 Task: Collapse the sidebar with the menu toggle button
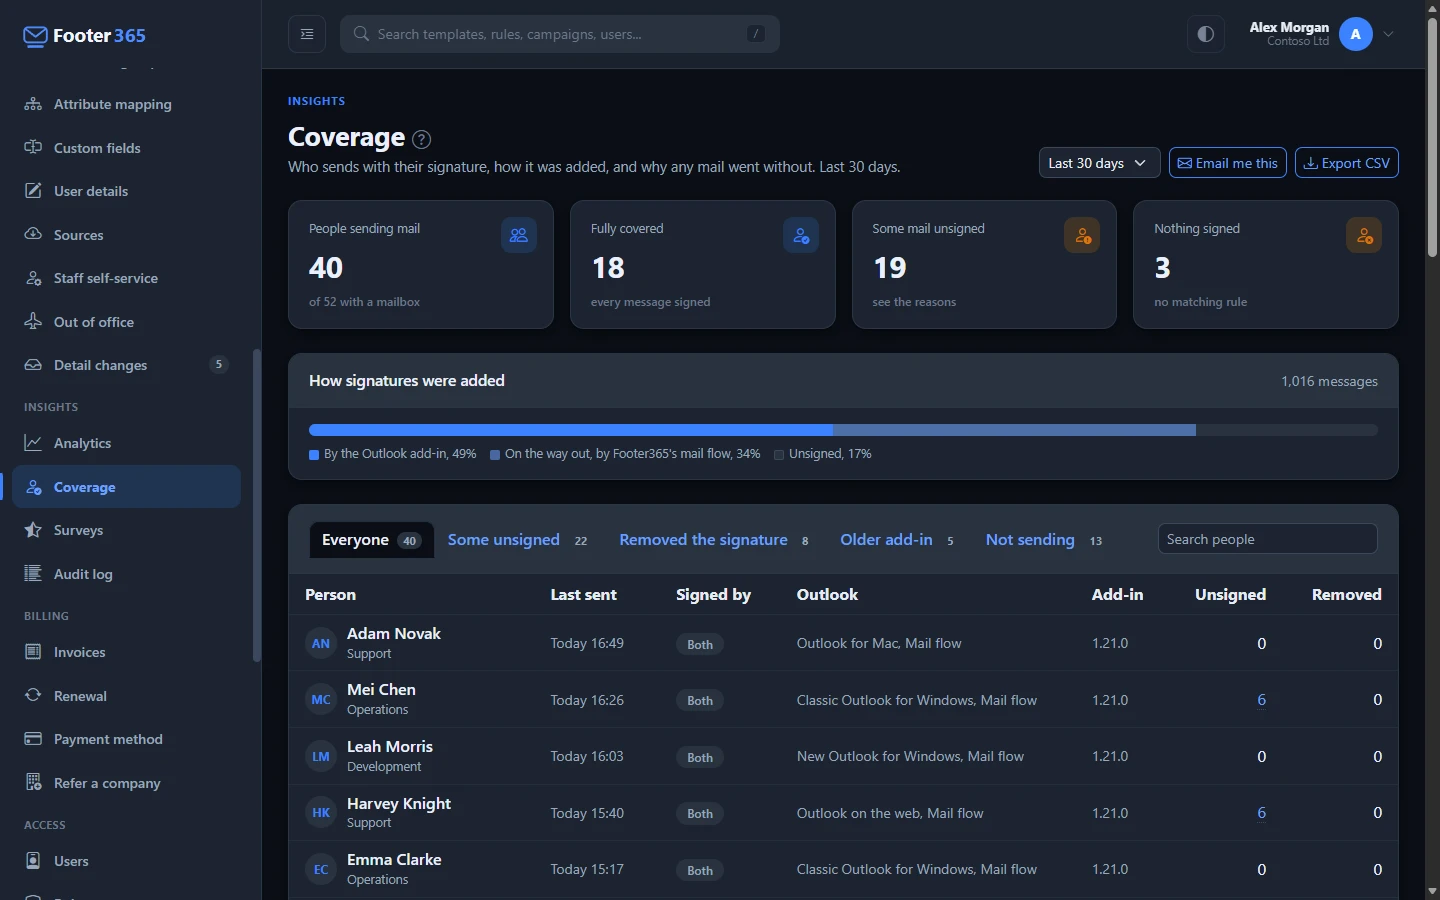pos(307,34)
